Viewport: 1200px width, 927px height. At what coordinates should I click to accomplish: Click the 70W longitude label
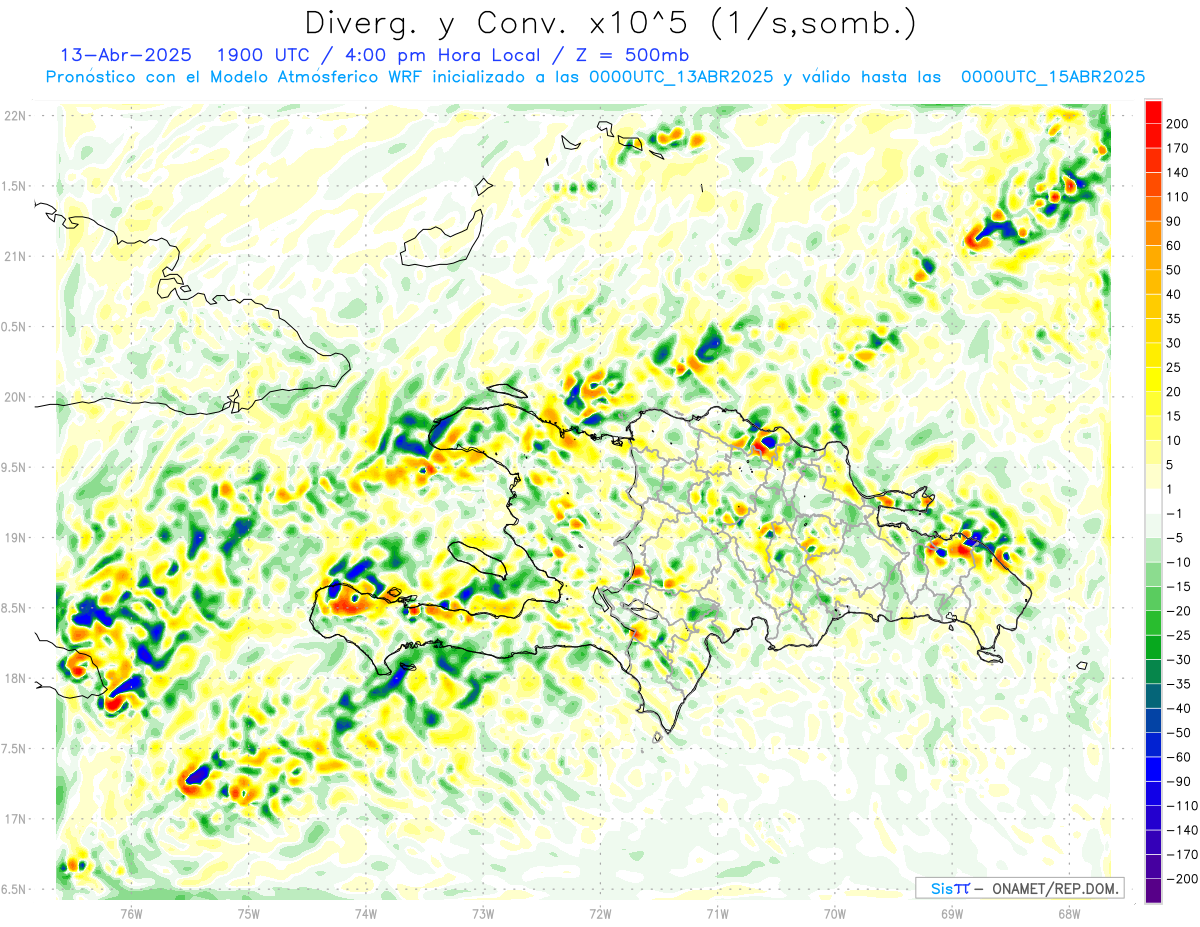pos(835,913)
